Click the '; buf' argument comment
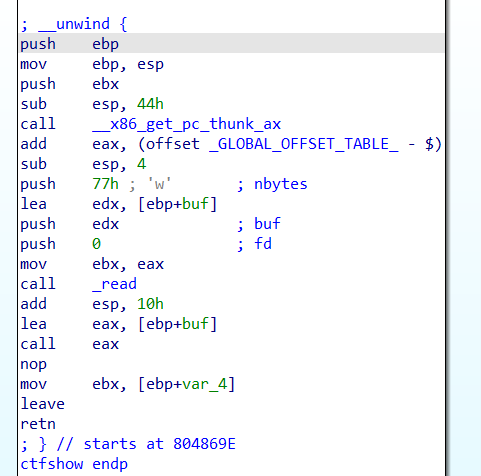481x476 pixels. click(259, 224)
